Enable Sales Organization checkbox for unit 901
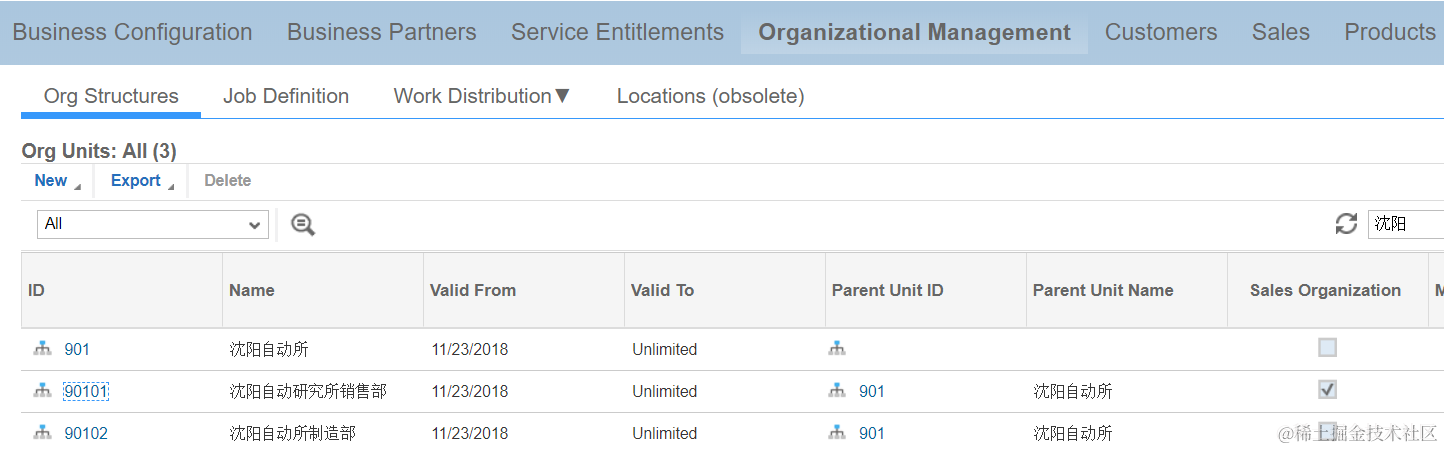The image size is (1444, 450). [1327, 348]
